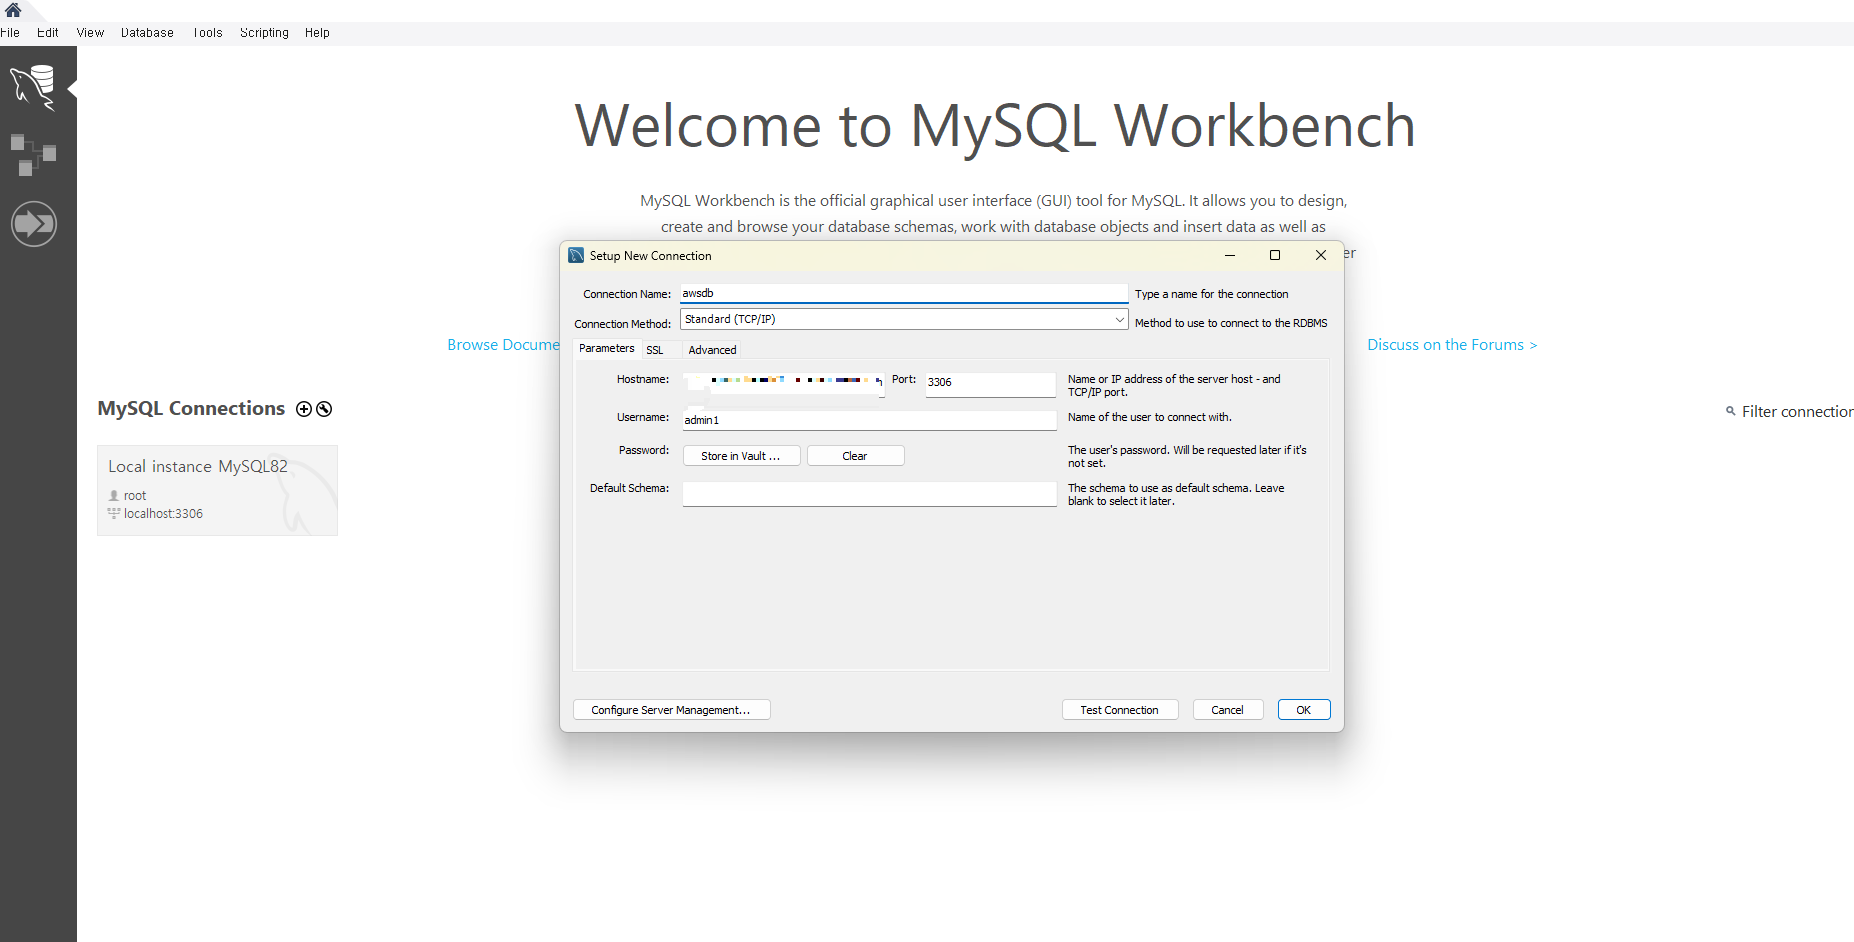This screenshot has width=1854, height=942.
Task: Click the Port input field
Action: coord(990,383)
